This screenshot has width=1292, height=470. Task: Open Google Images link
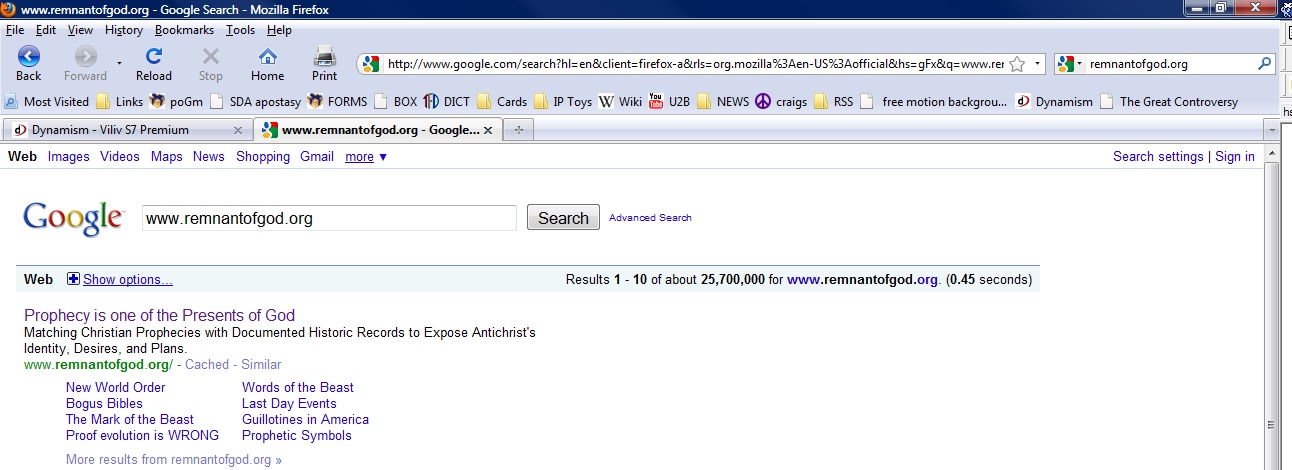pos(69,157)
